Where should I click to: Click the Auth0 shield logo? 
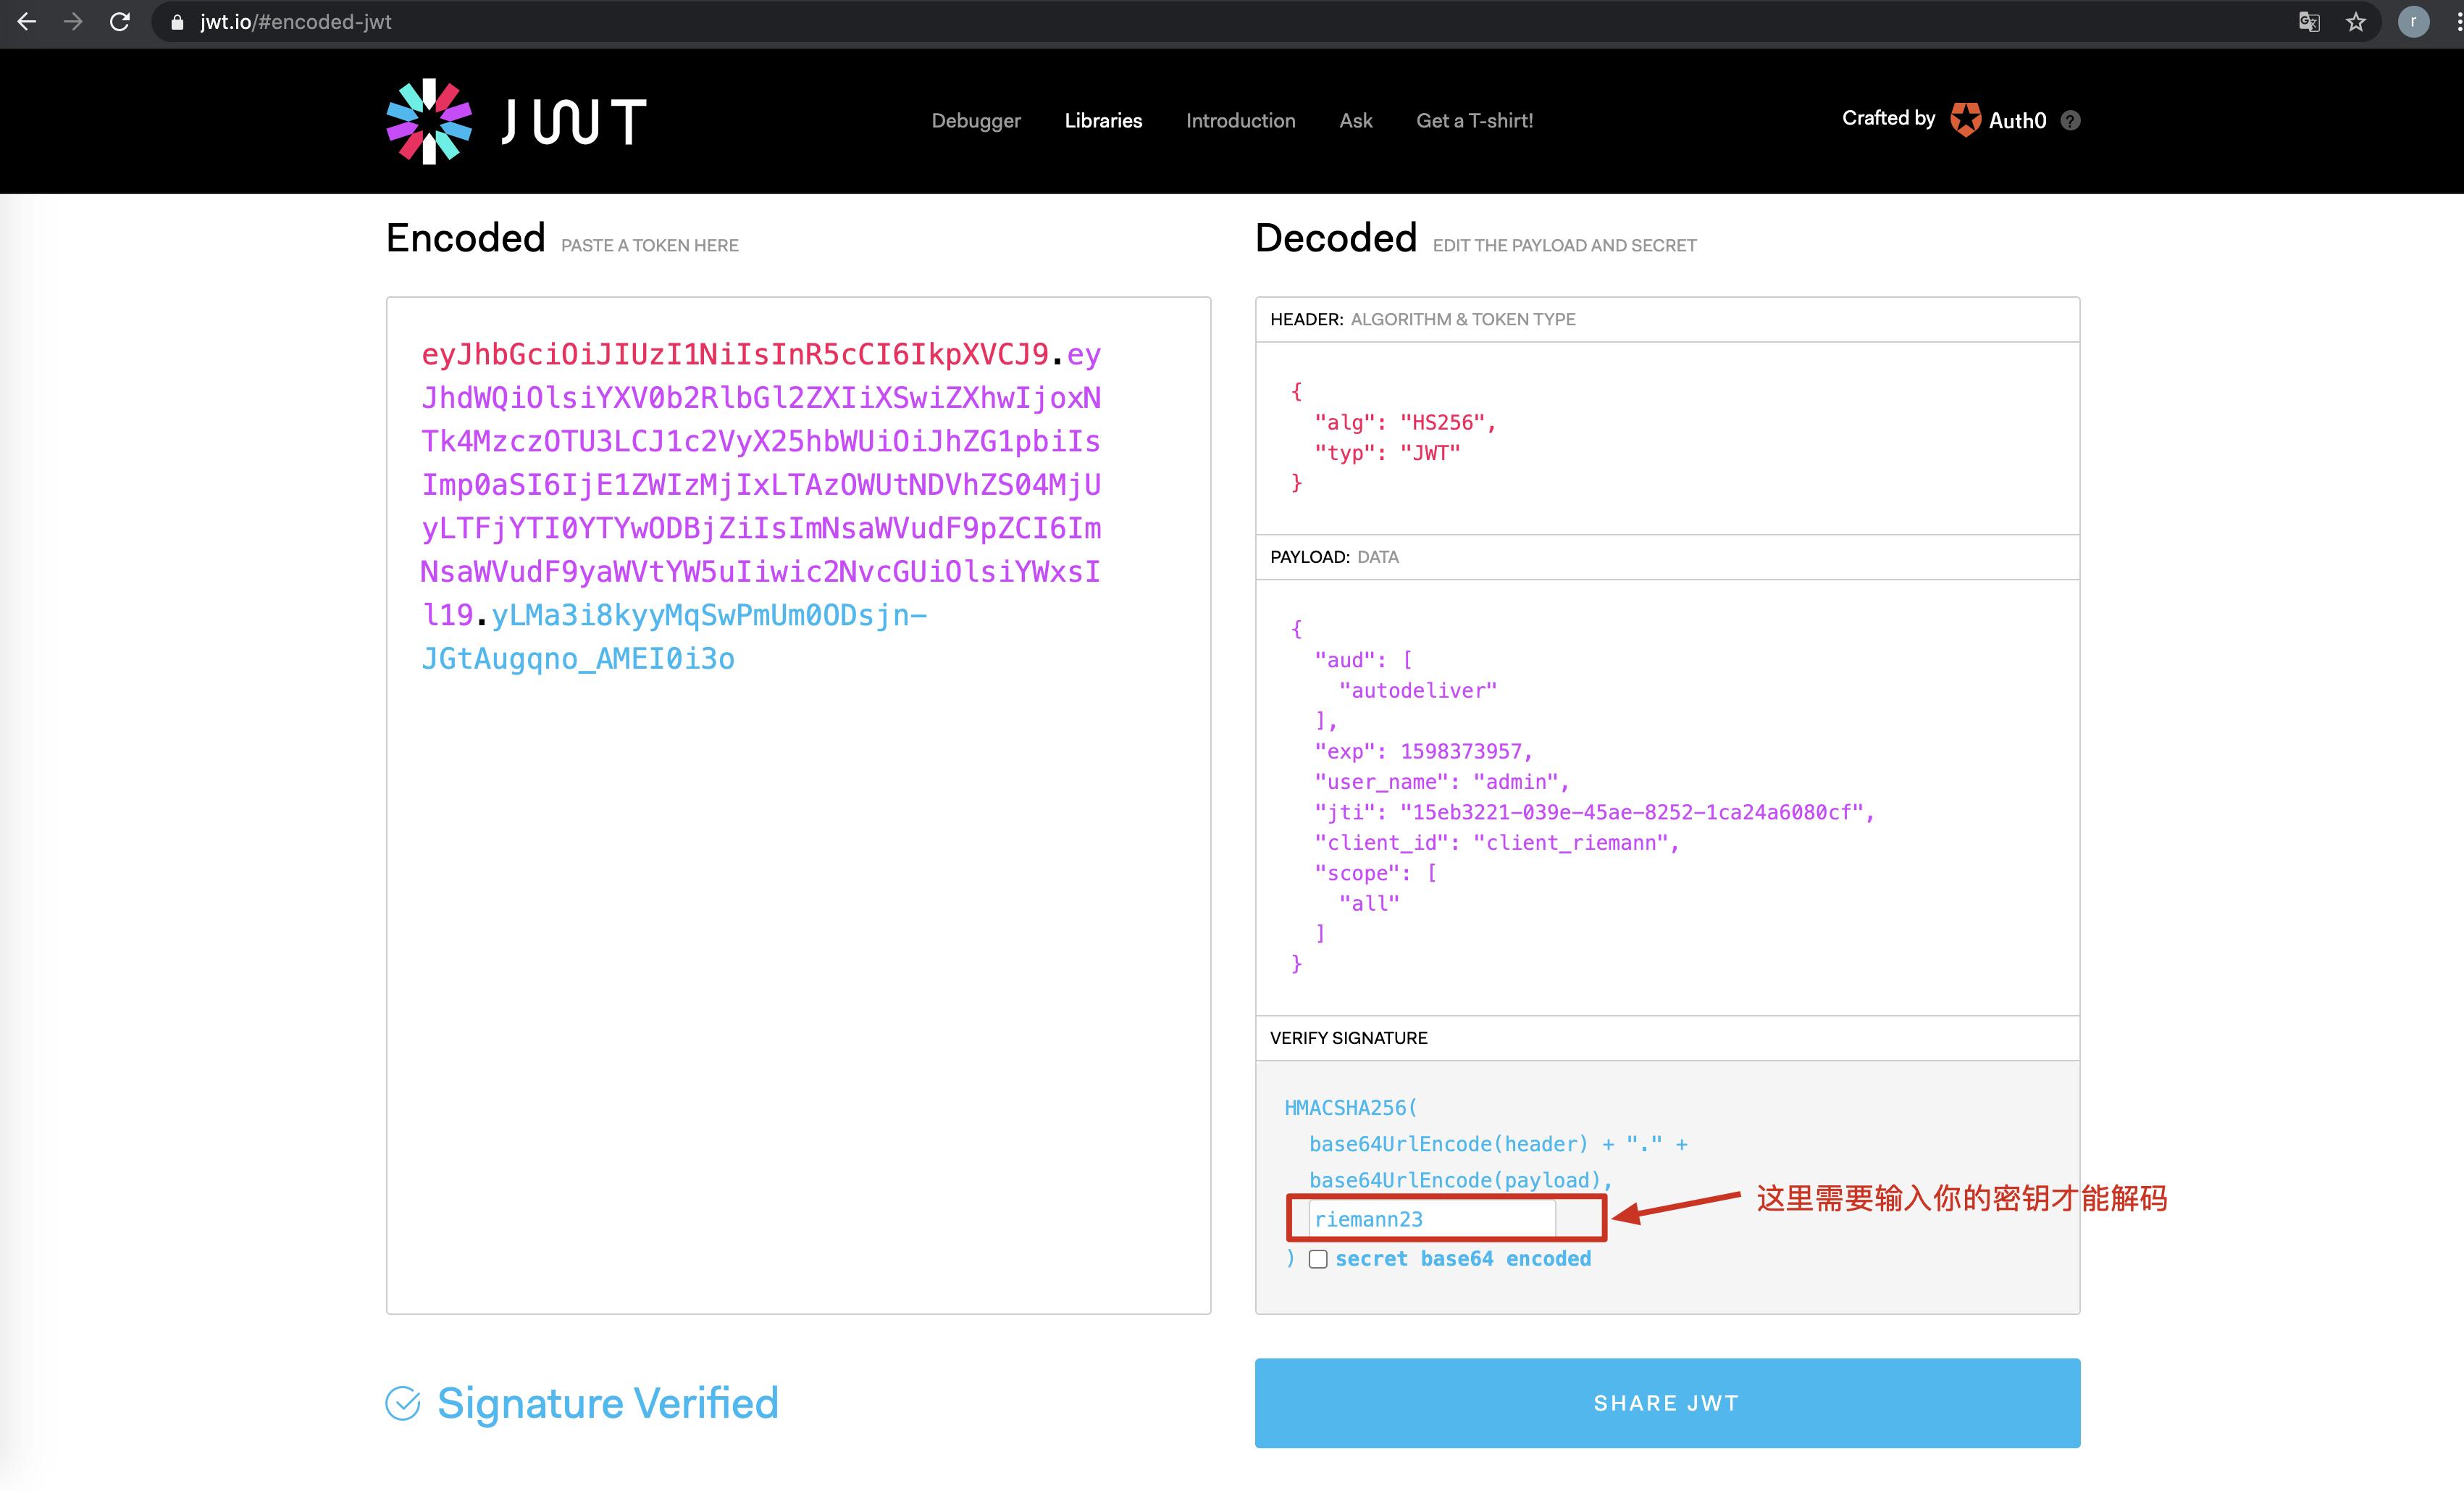pos(1965,120)
